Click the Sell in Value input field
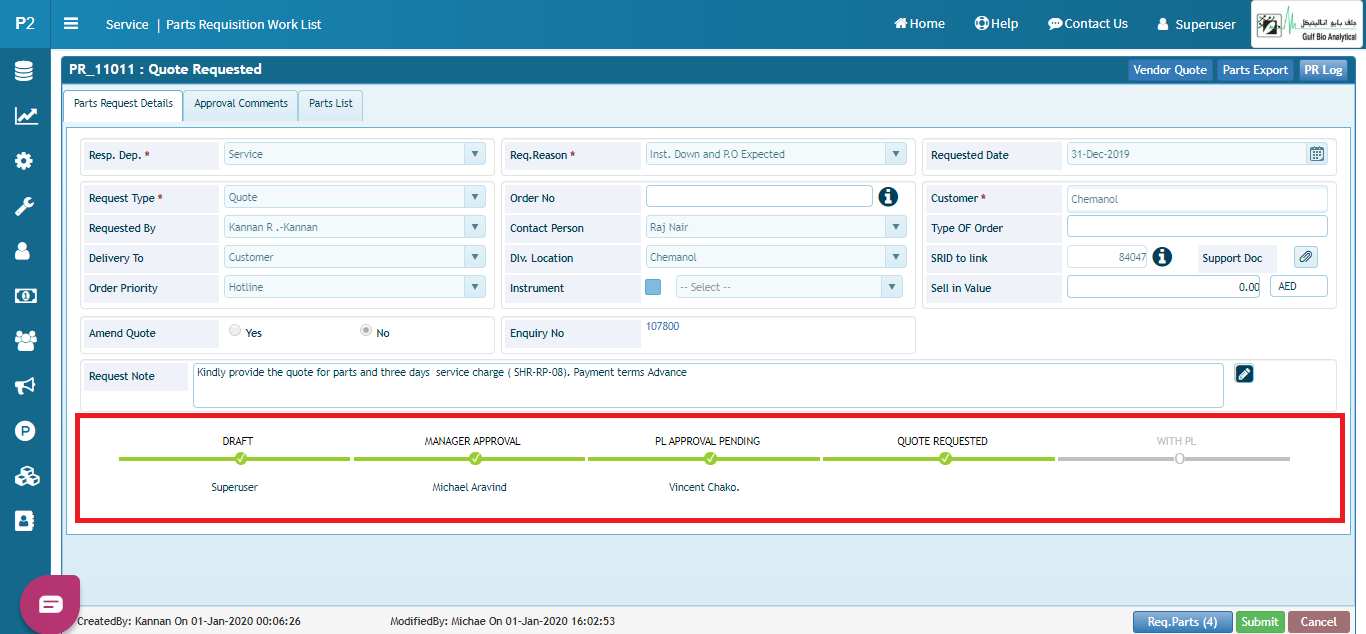 pyautogui.click(x=1165, y=286)
